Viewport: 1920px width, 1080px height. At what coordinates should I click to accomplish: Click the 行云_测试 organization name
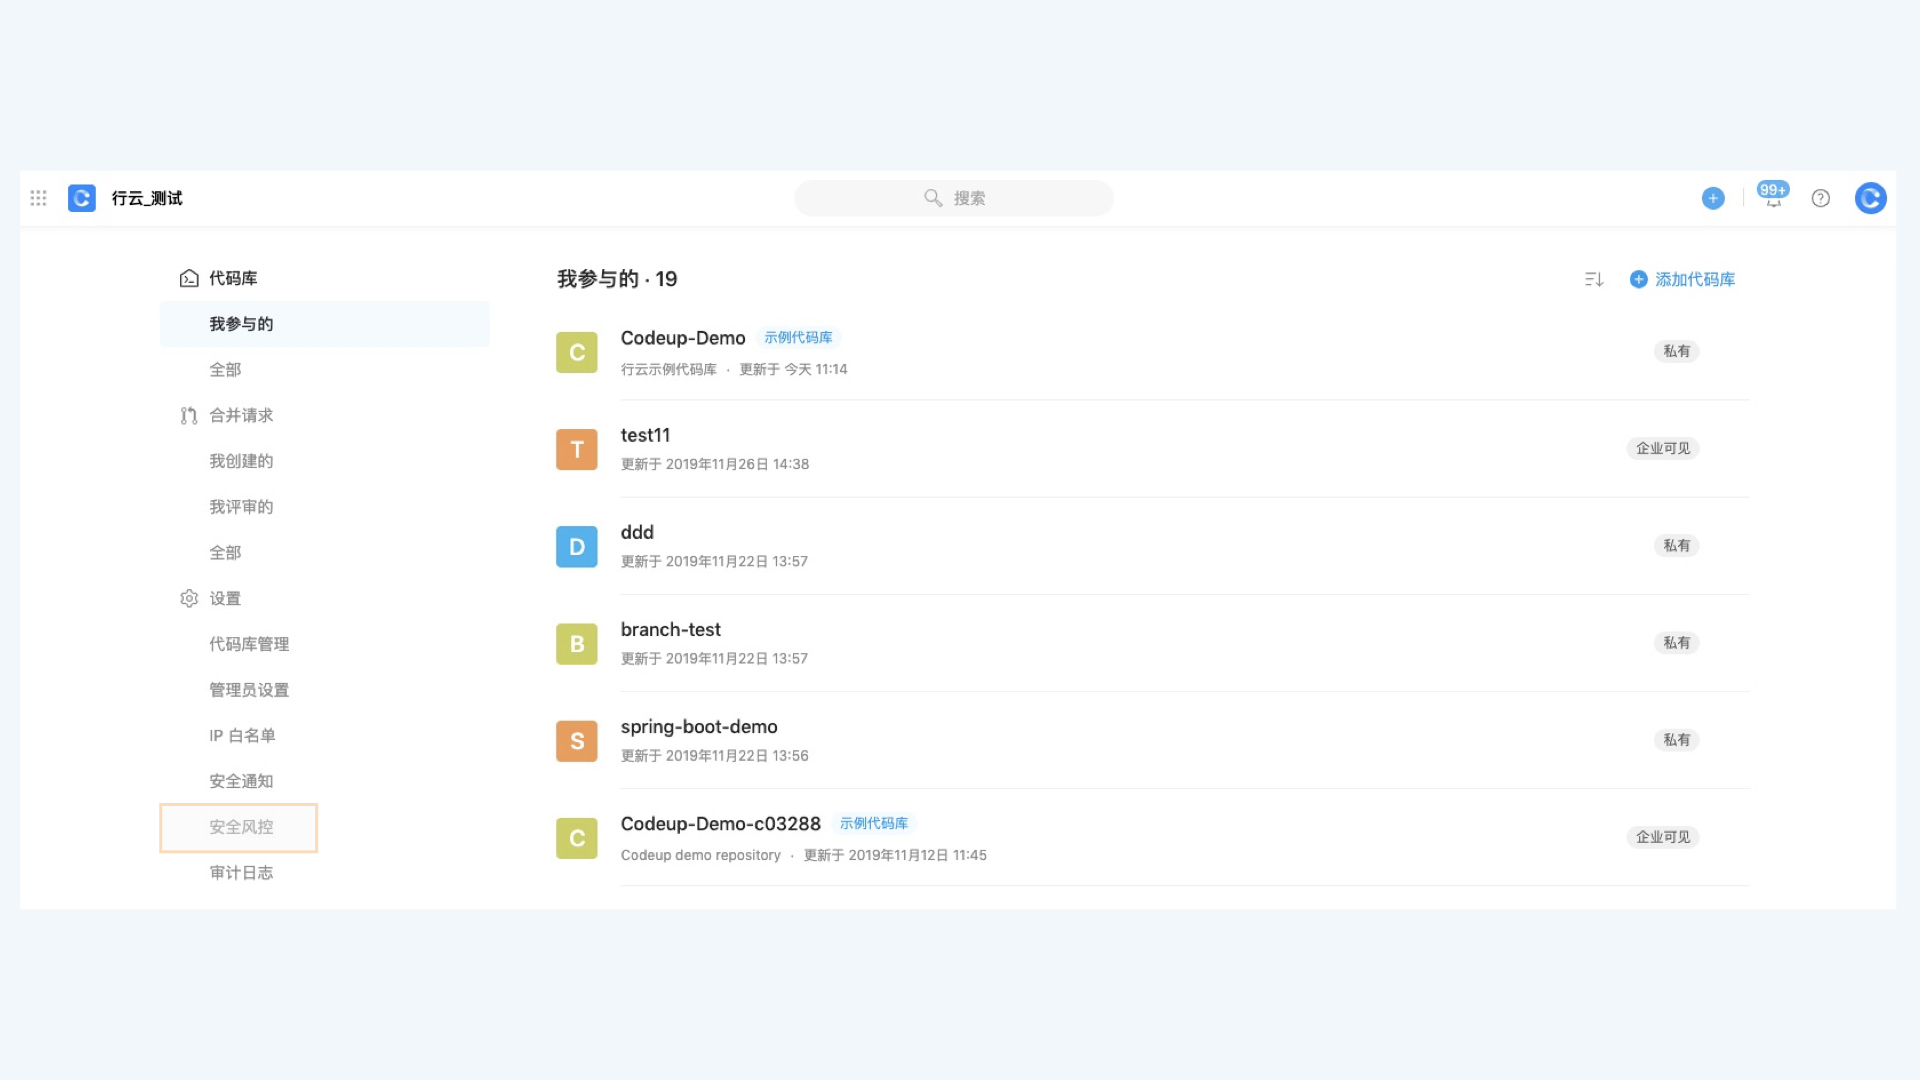coord(147,198)
